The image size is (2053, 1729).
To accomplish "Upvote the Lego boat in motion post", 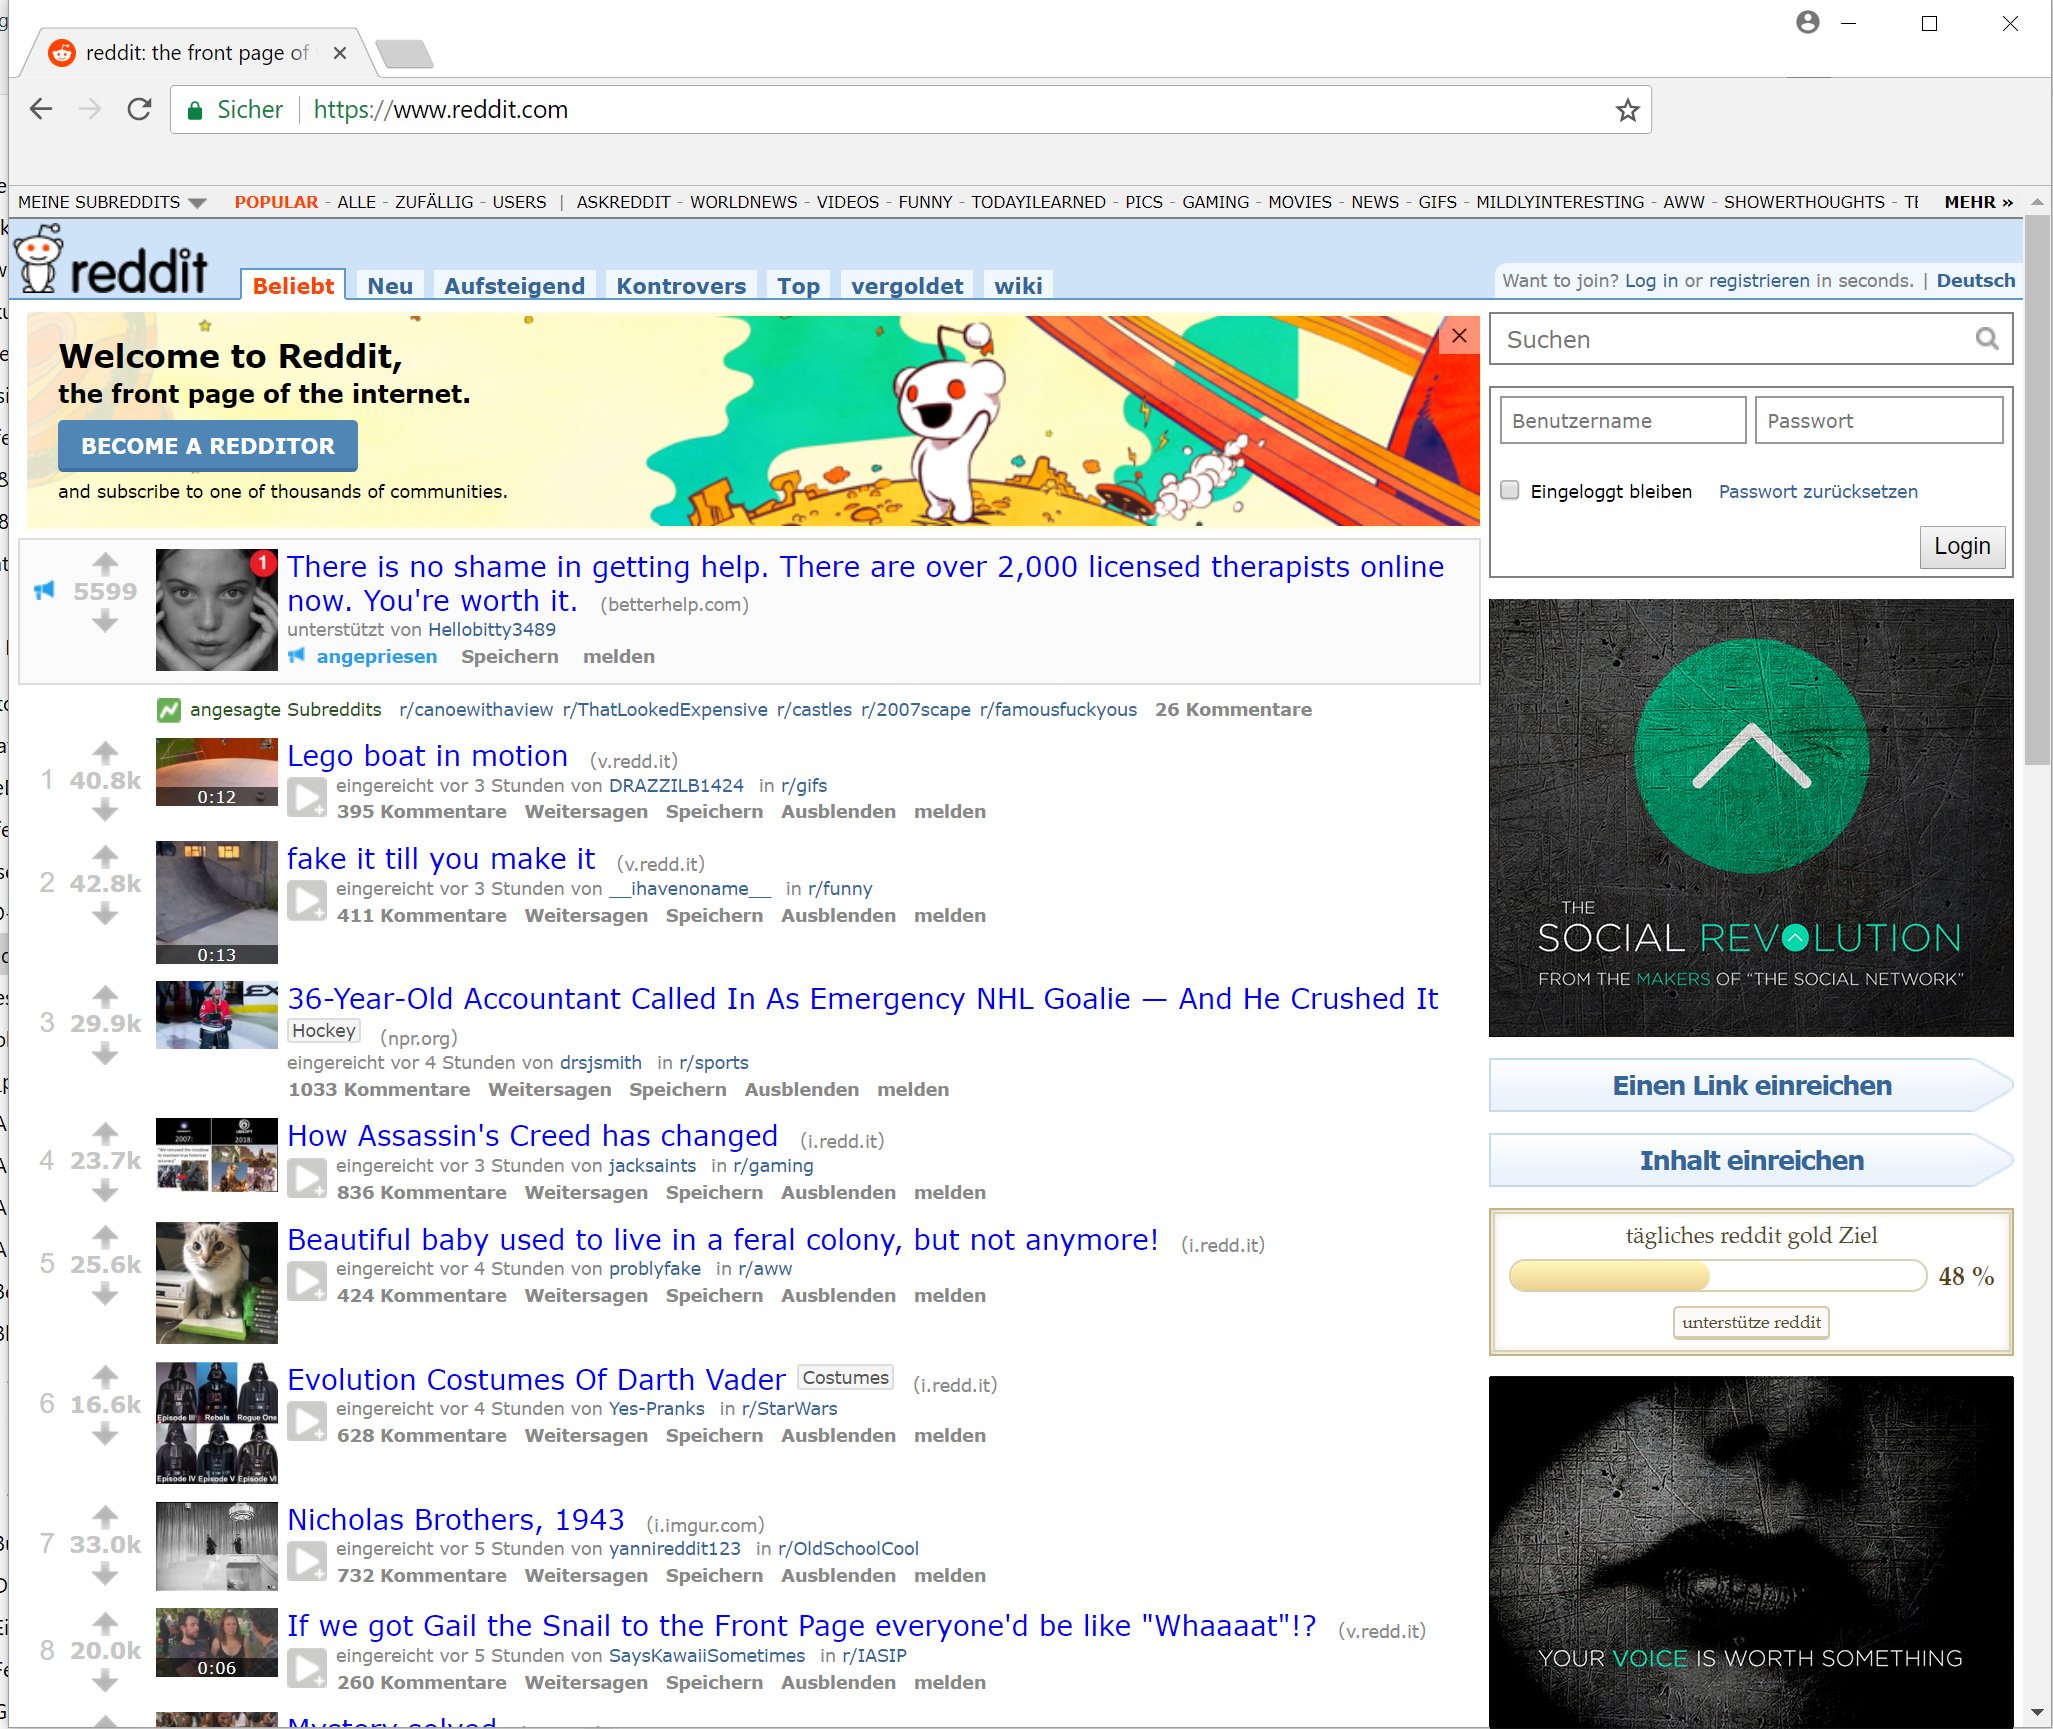I will pyautogui.click(x=105, y=752).
